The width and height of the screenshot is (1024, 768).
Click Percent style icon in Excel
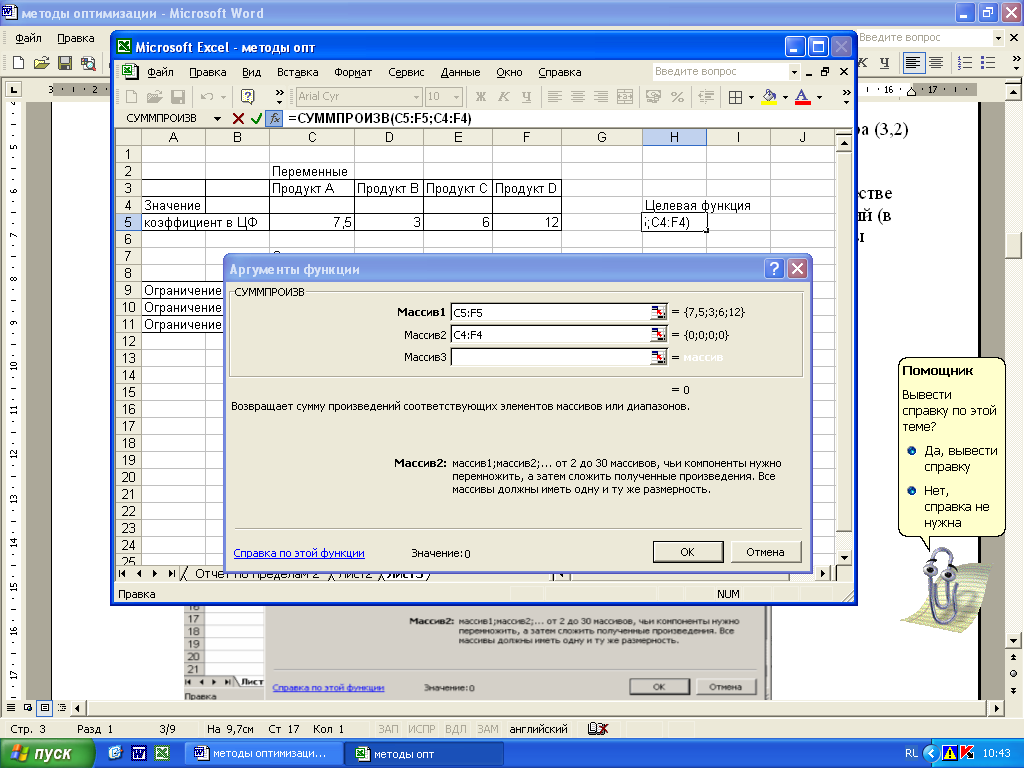(x=677, y=97)
